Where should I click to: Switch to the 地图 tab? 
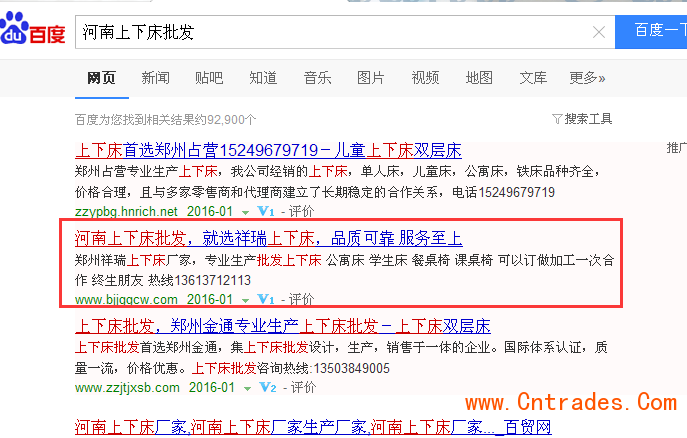479,78
